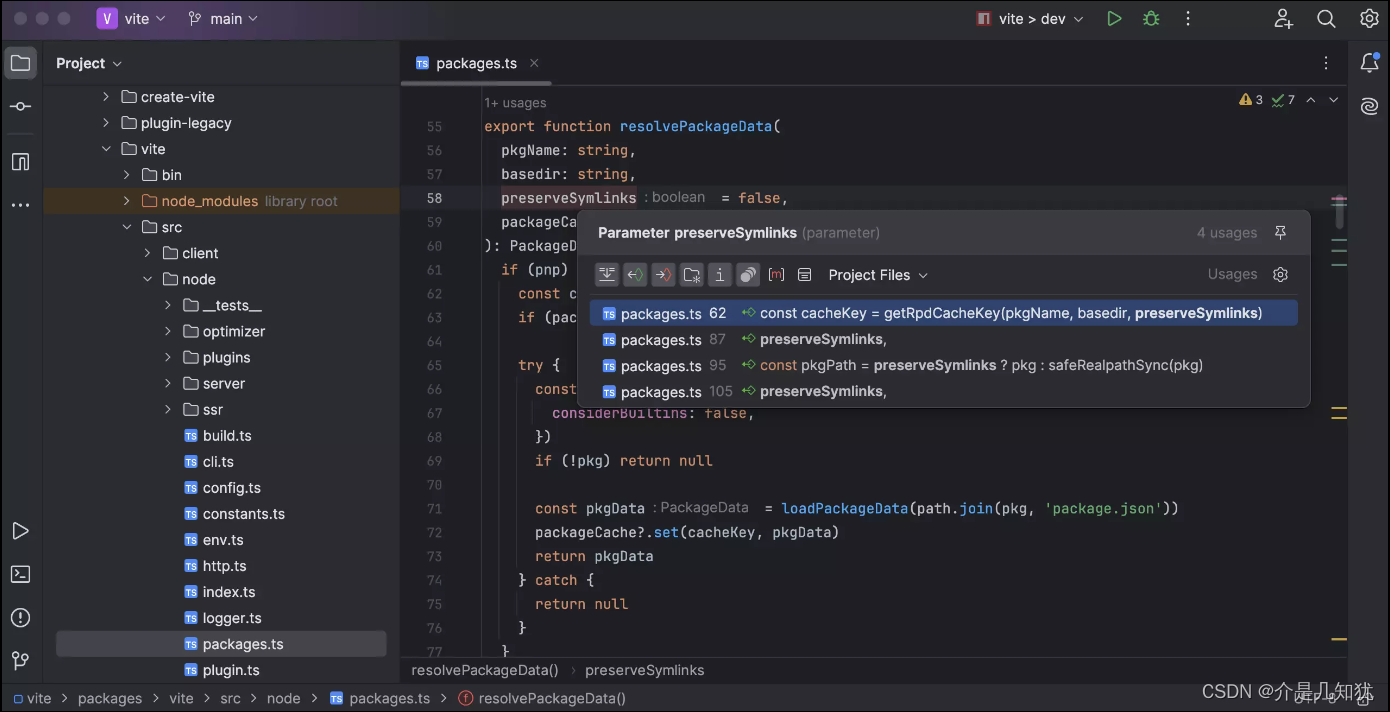The image size is (1390, 712).
Task: Open the Structure tool window icon
Action: 20,162
